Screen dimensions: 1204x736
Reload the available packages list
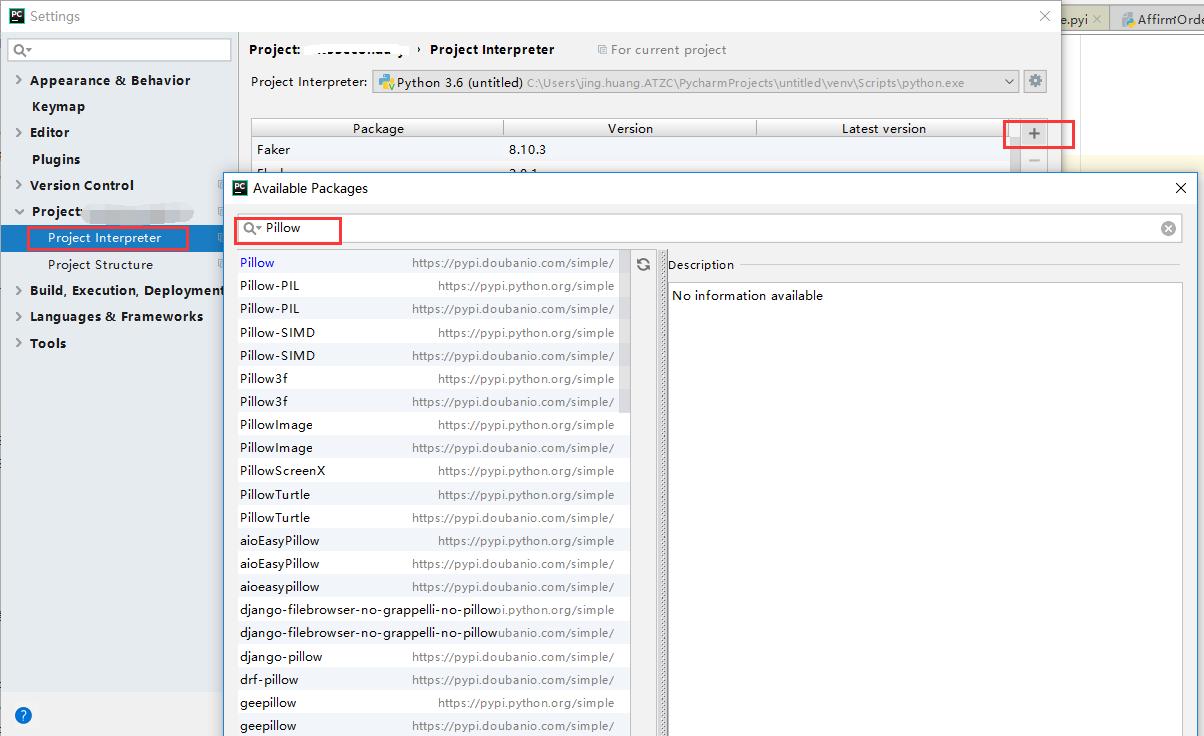[643, 264]
